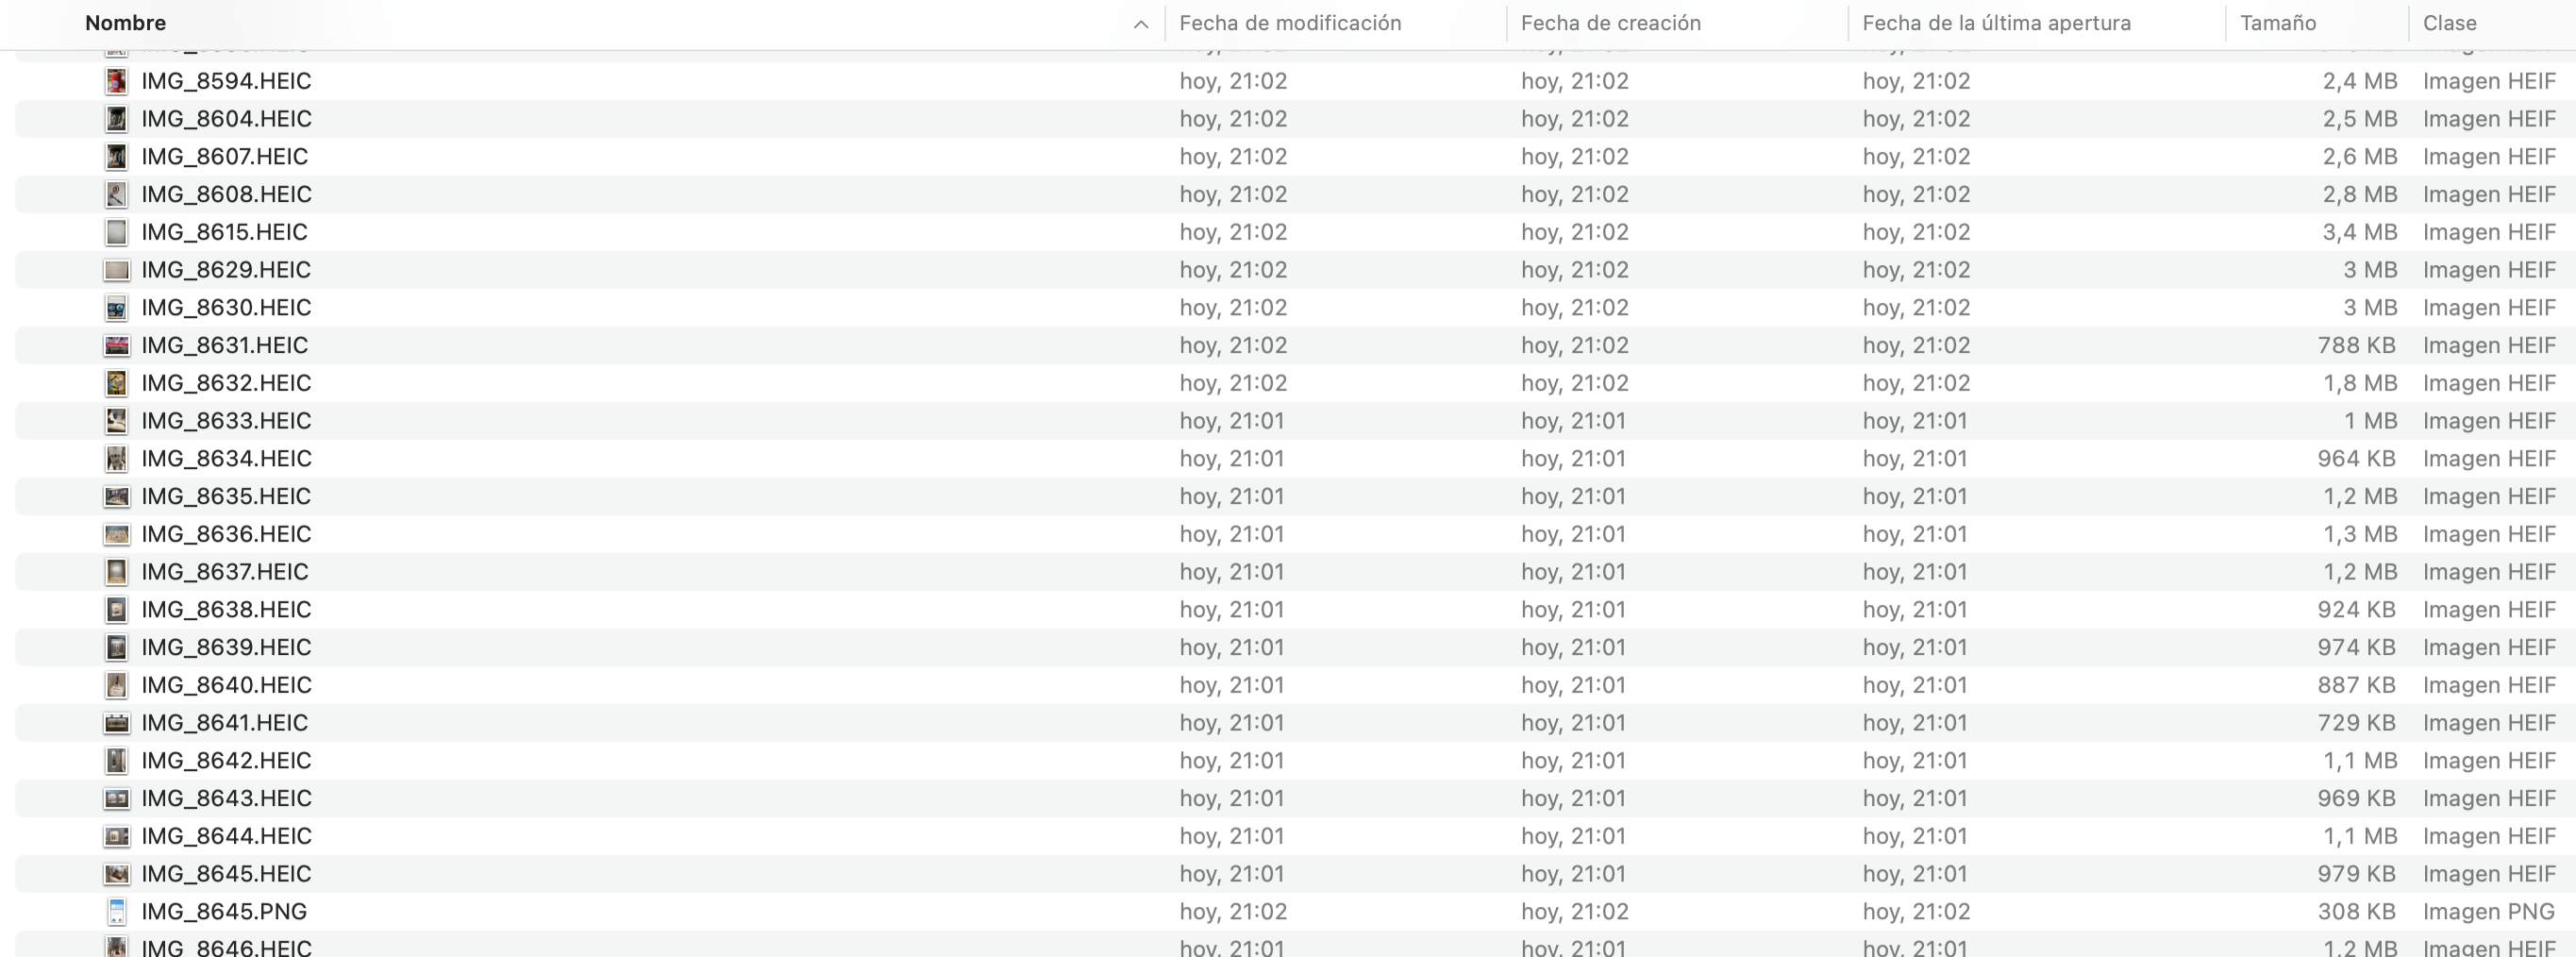The height and width of the screenshot is (957, 2576).
Task: Click the IMG_8632.HEIC thumbnail icon
Action: (117, 383)
